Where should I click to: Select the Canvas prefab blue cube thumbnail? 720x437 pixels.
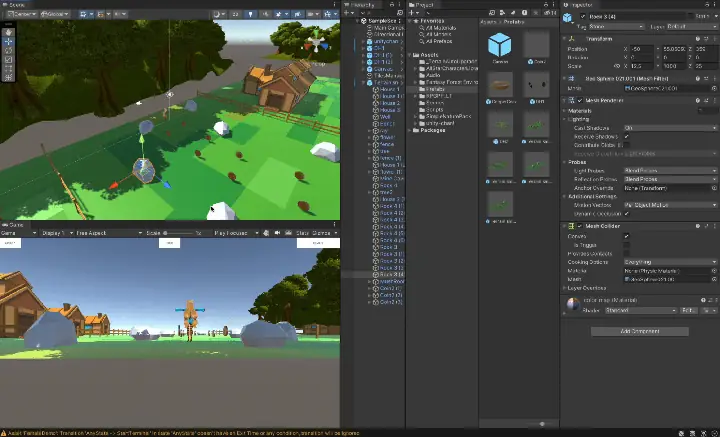[x=500, y=45]
